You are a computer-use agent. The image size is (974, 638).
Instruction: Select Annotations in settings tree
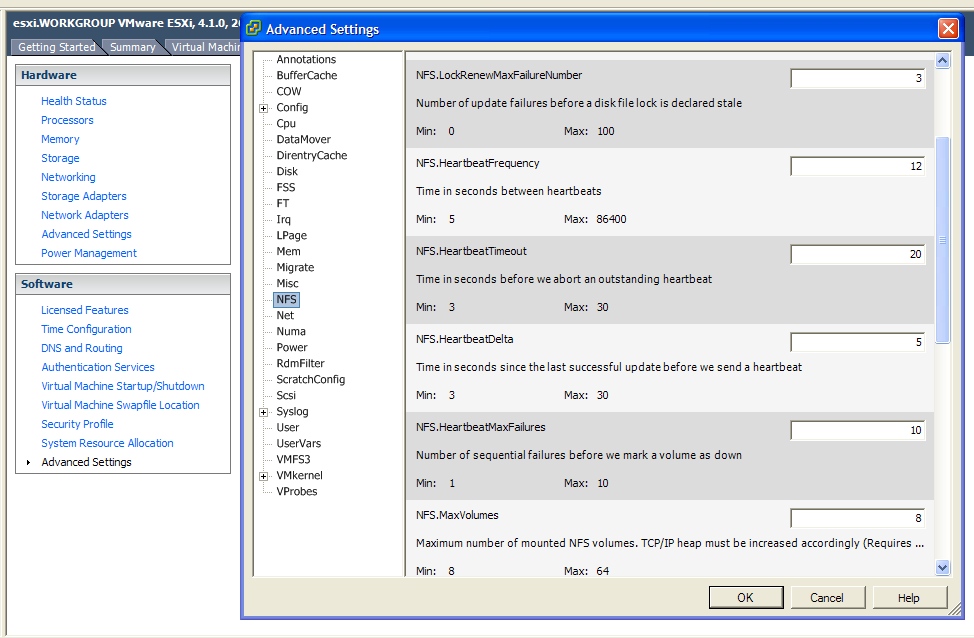306,60
